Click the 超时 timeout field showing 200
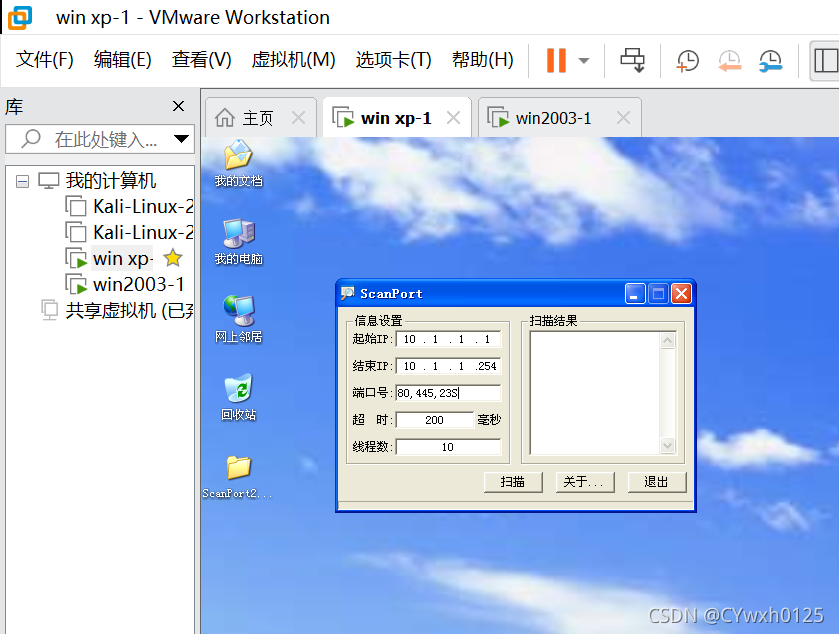The image size is (839, 634). click(434, 420)
